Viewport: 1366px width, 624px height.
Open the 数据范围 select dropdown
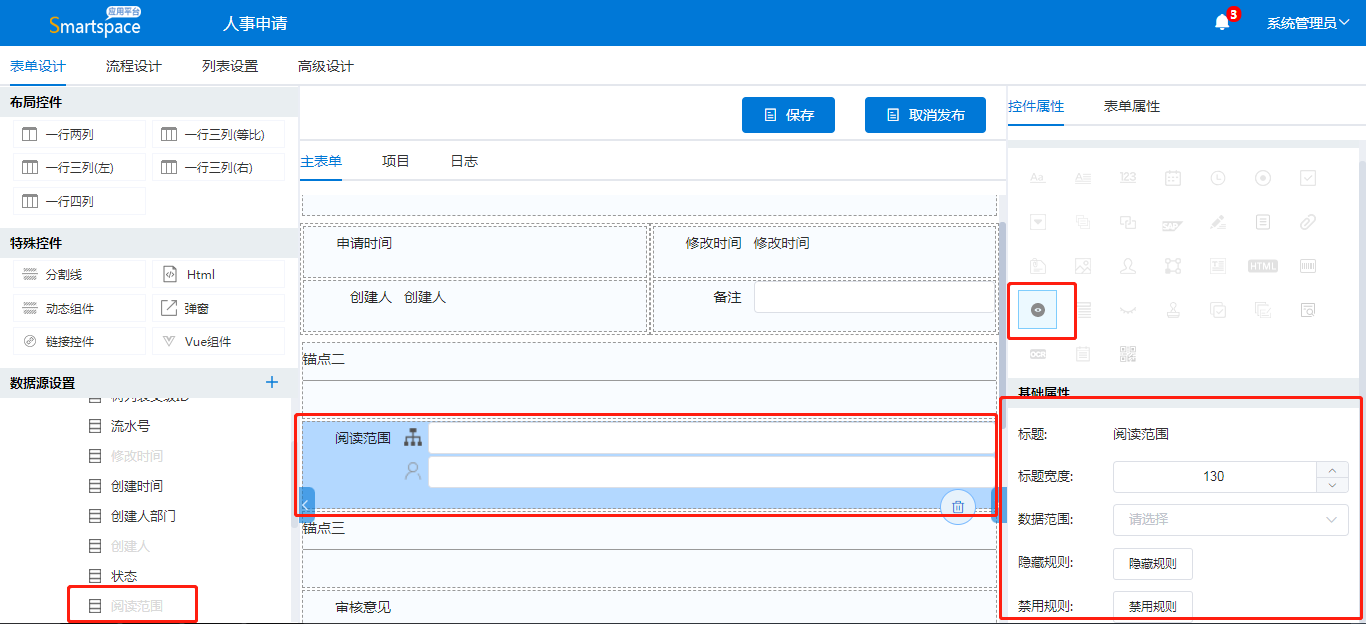click(x=1231, y=519)
